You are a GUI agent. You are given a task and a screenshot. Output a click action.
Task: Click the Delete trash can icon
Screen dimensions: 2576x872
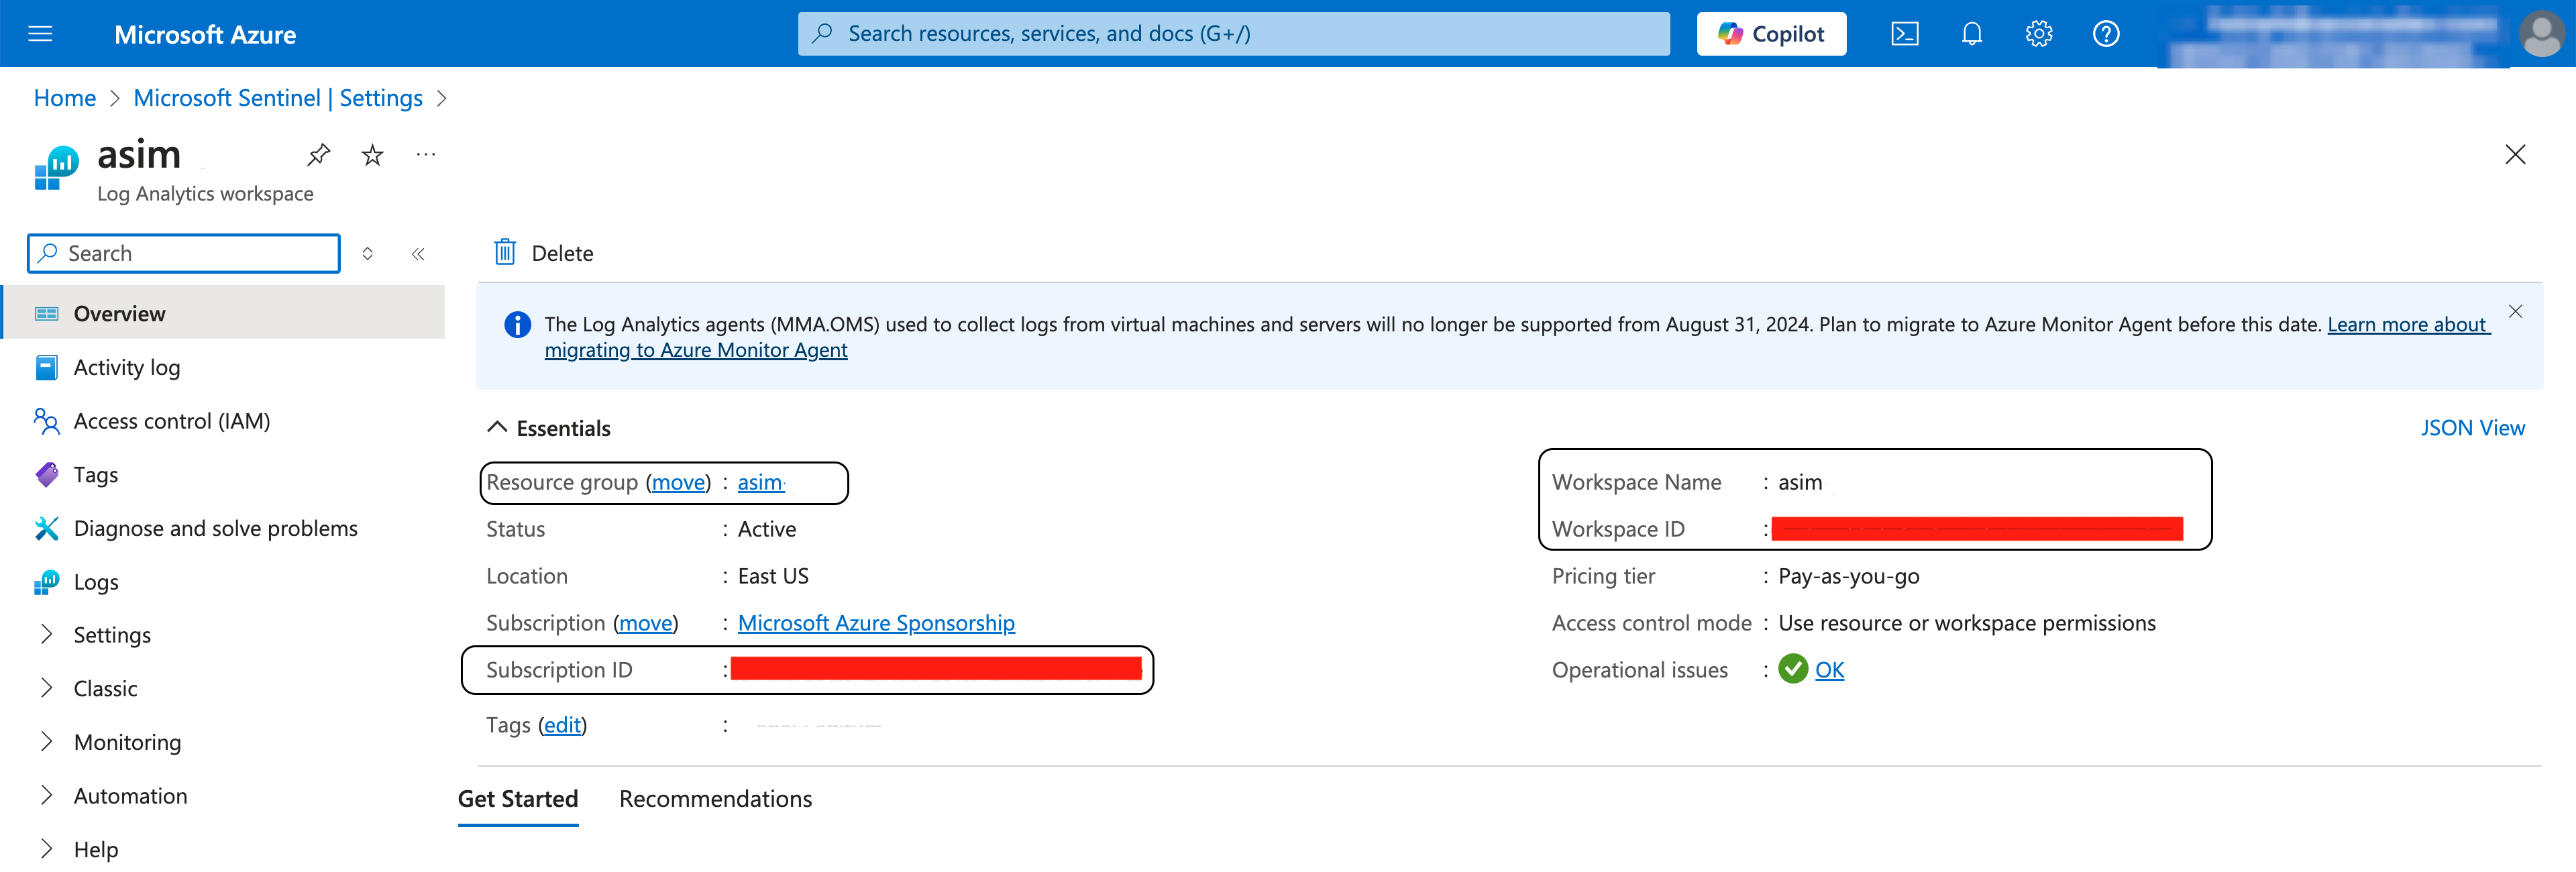505,252
